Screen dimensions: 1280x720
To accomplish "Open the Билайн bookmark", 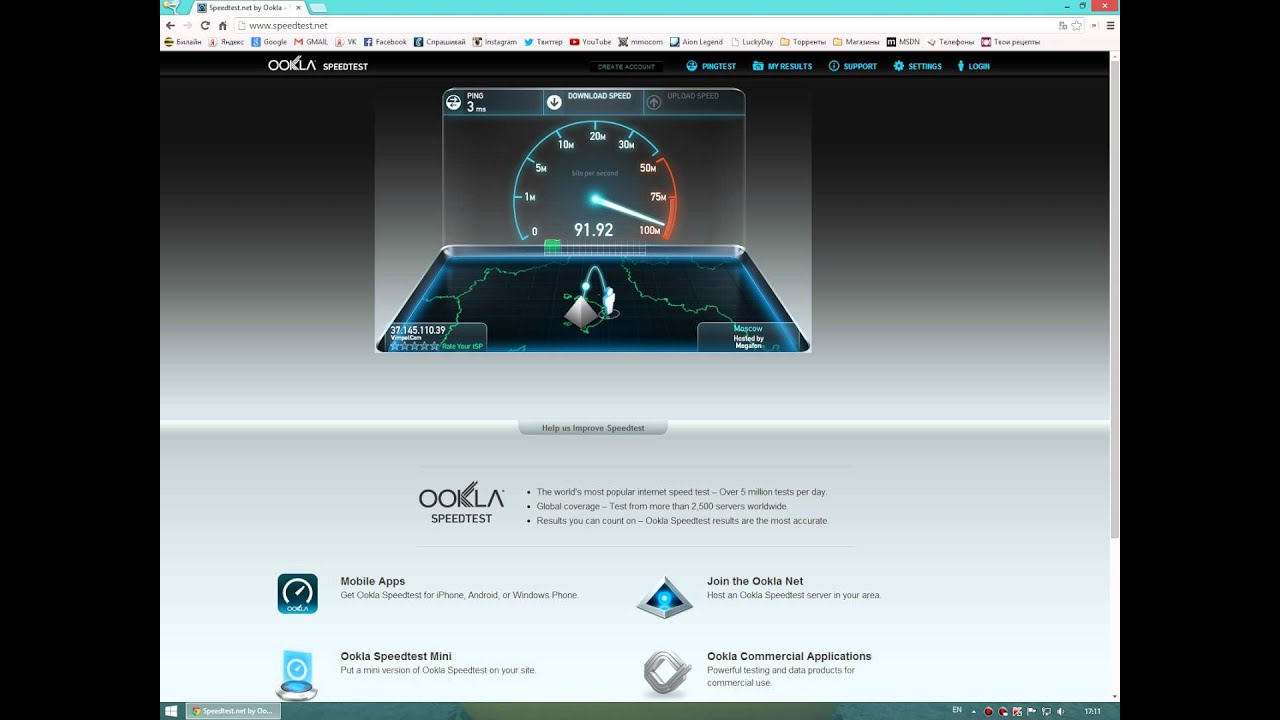I will coord(183,42).
